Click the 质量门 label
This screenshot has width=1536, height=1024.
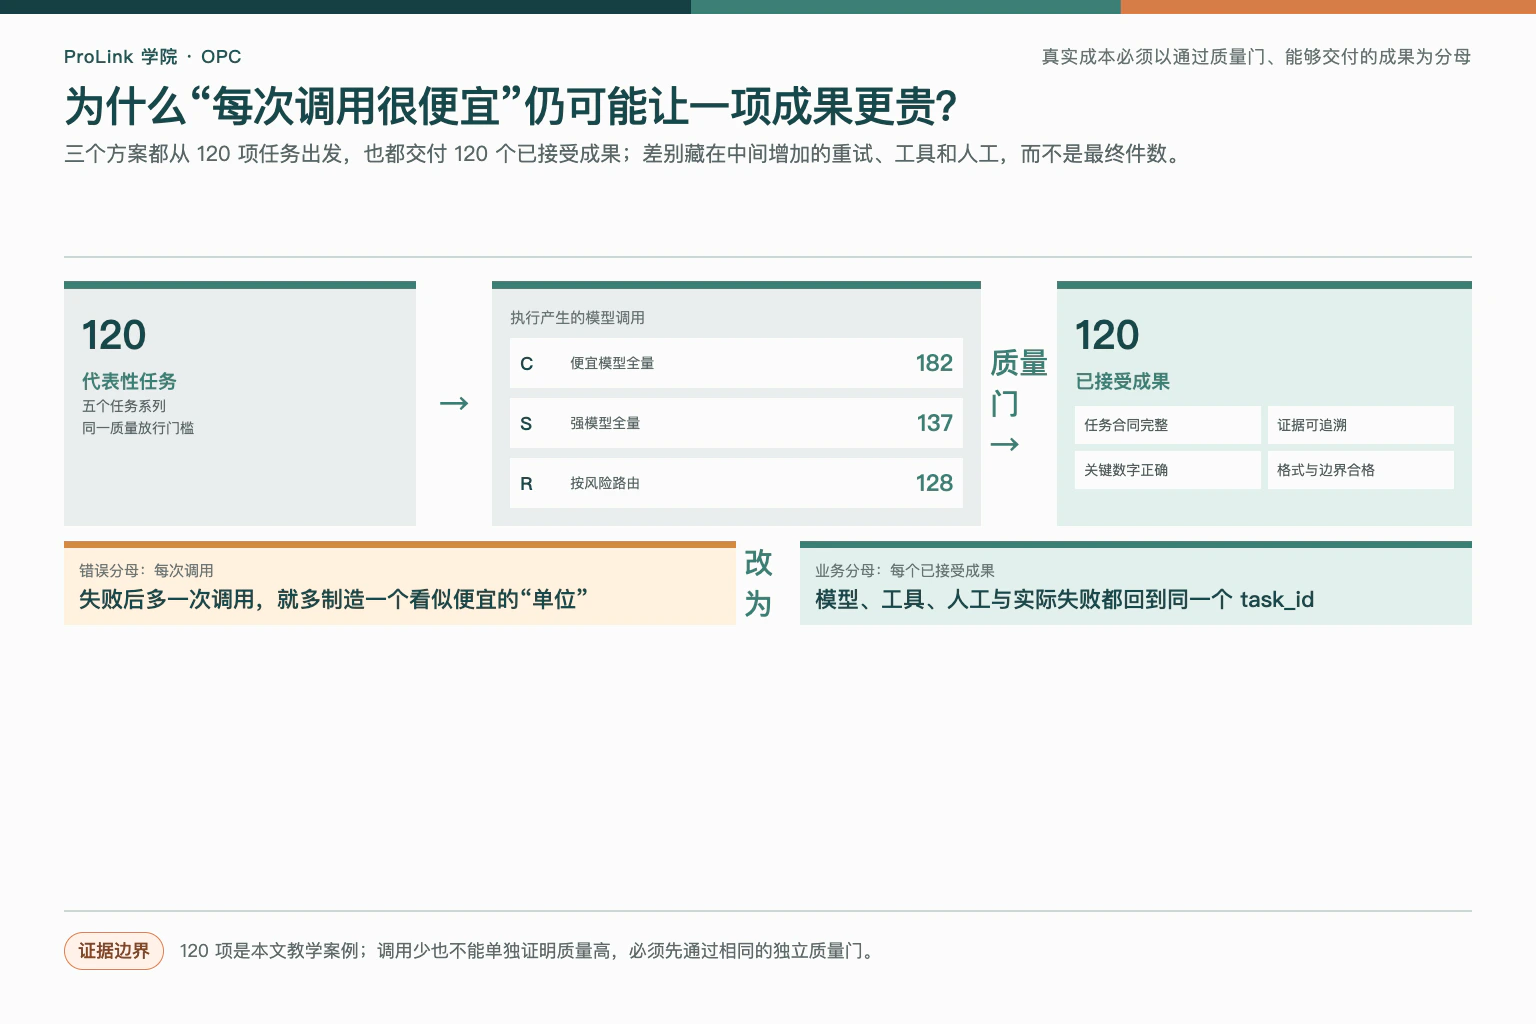point(1019,383)
